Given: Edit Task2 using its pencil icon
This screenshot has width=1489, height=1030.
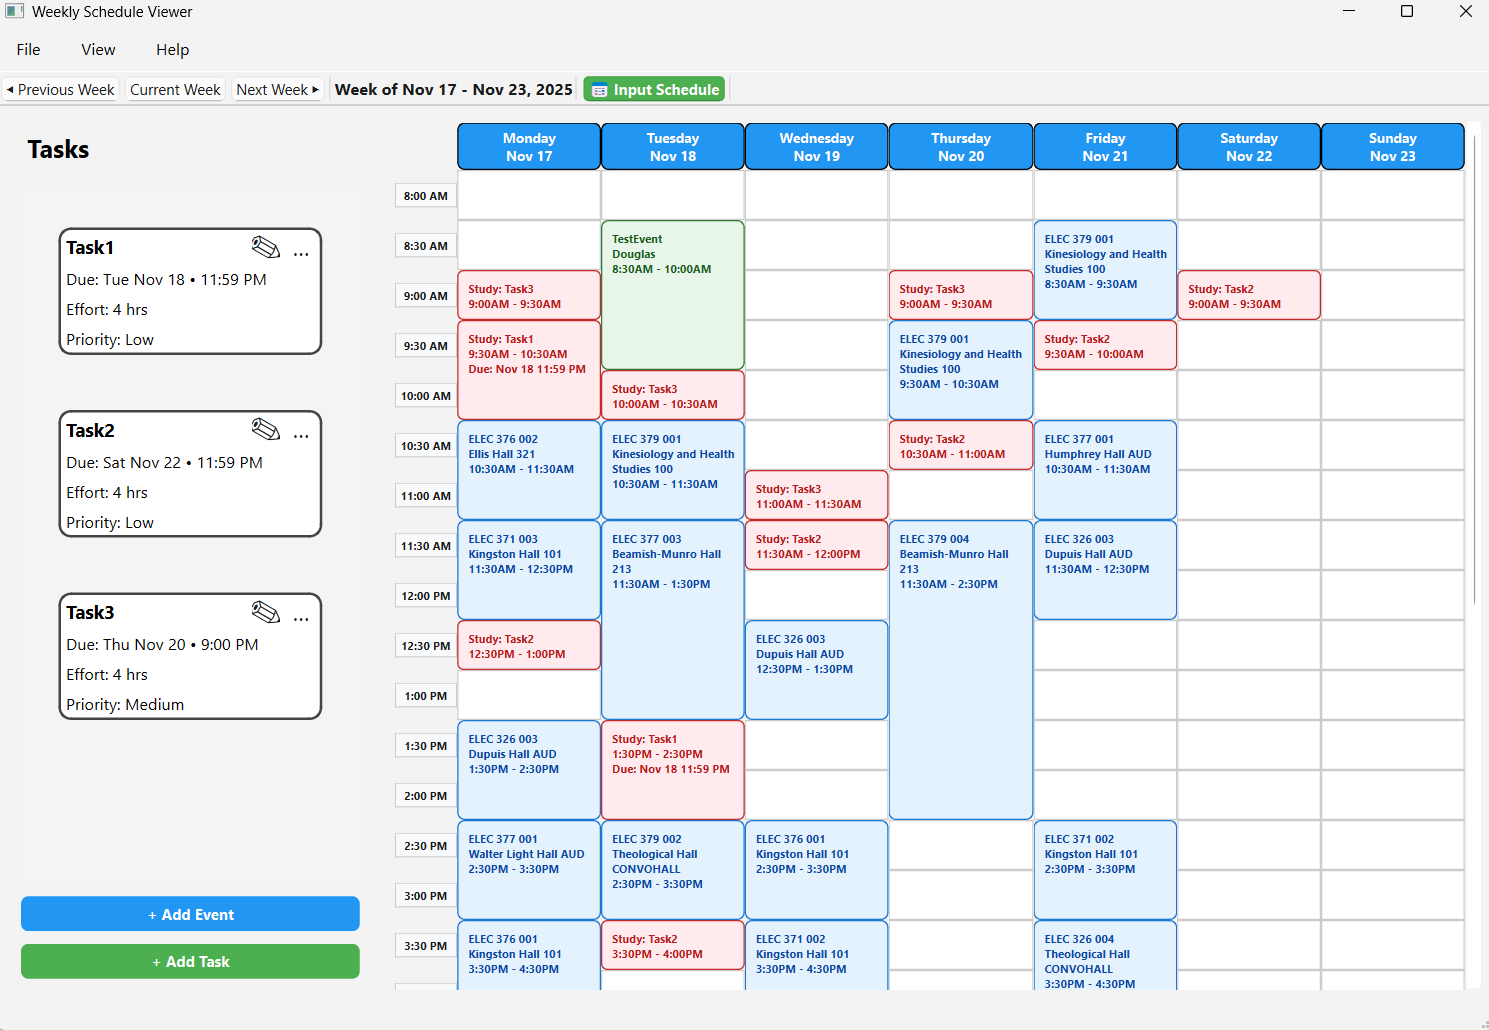Looking at the screenshot, I should [x=266, y=430].
